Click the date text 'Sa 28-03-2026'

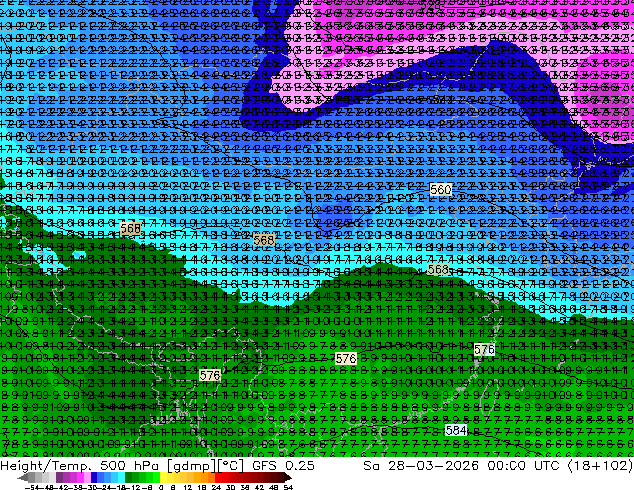point(421,466)
